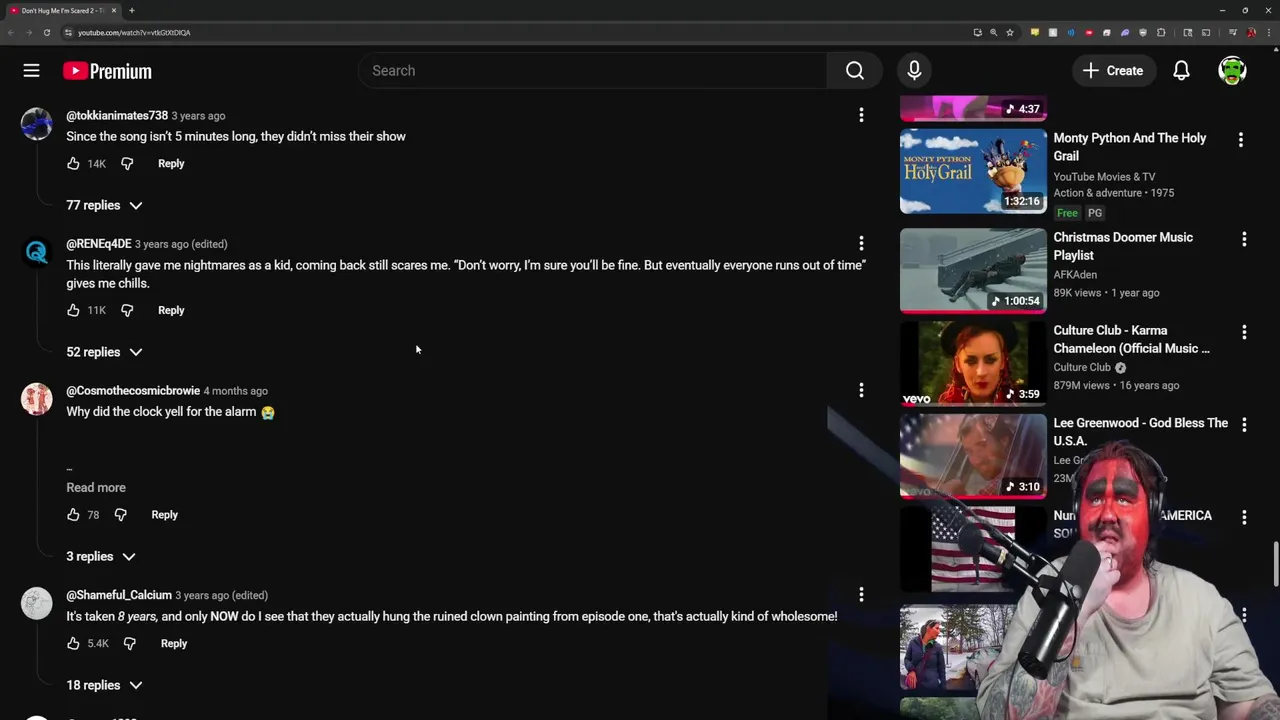Open more options for Christmas Doomer Music Playlist
Viewport: 1280px width, 720px height.
1244,239
